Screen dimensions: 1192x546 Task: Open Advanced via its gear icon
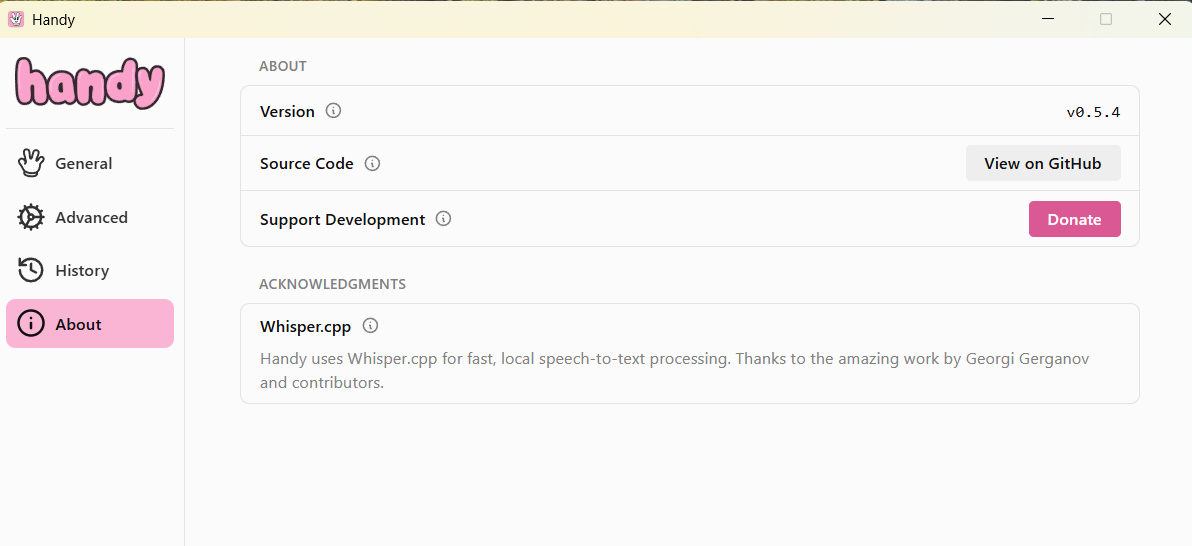(x=31, y=217)
